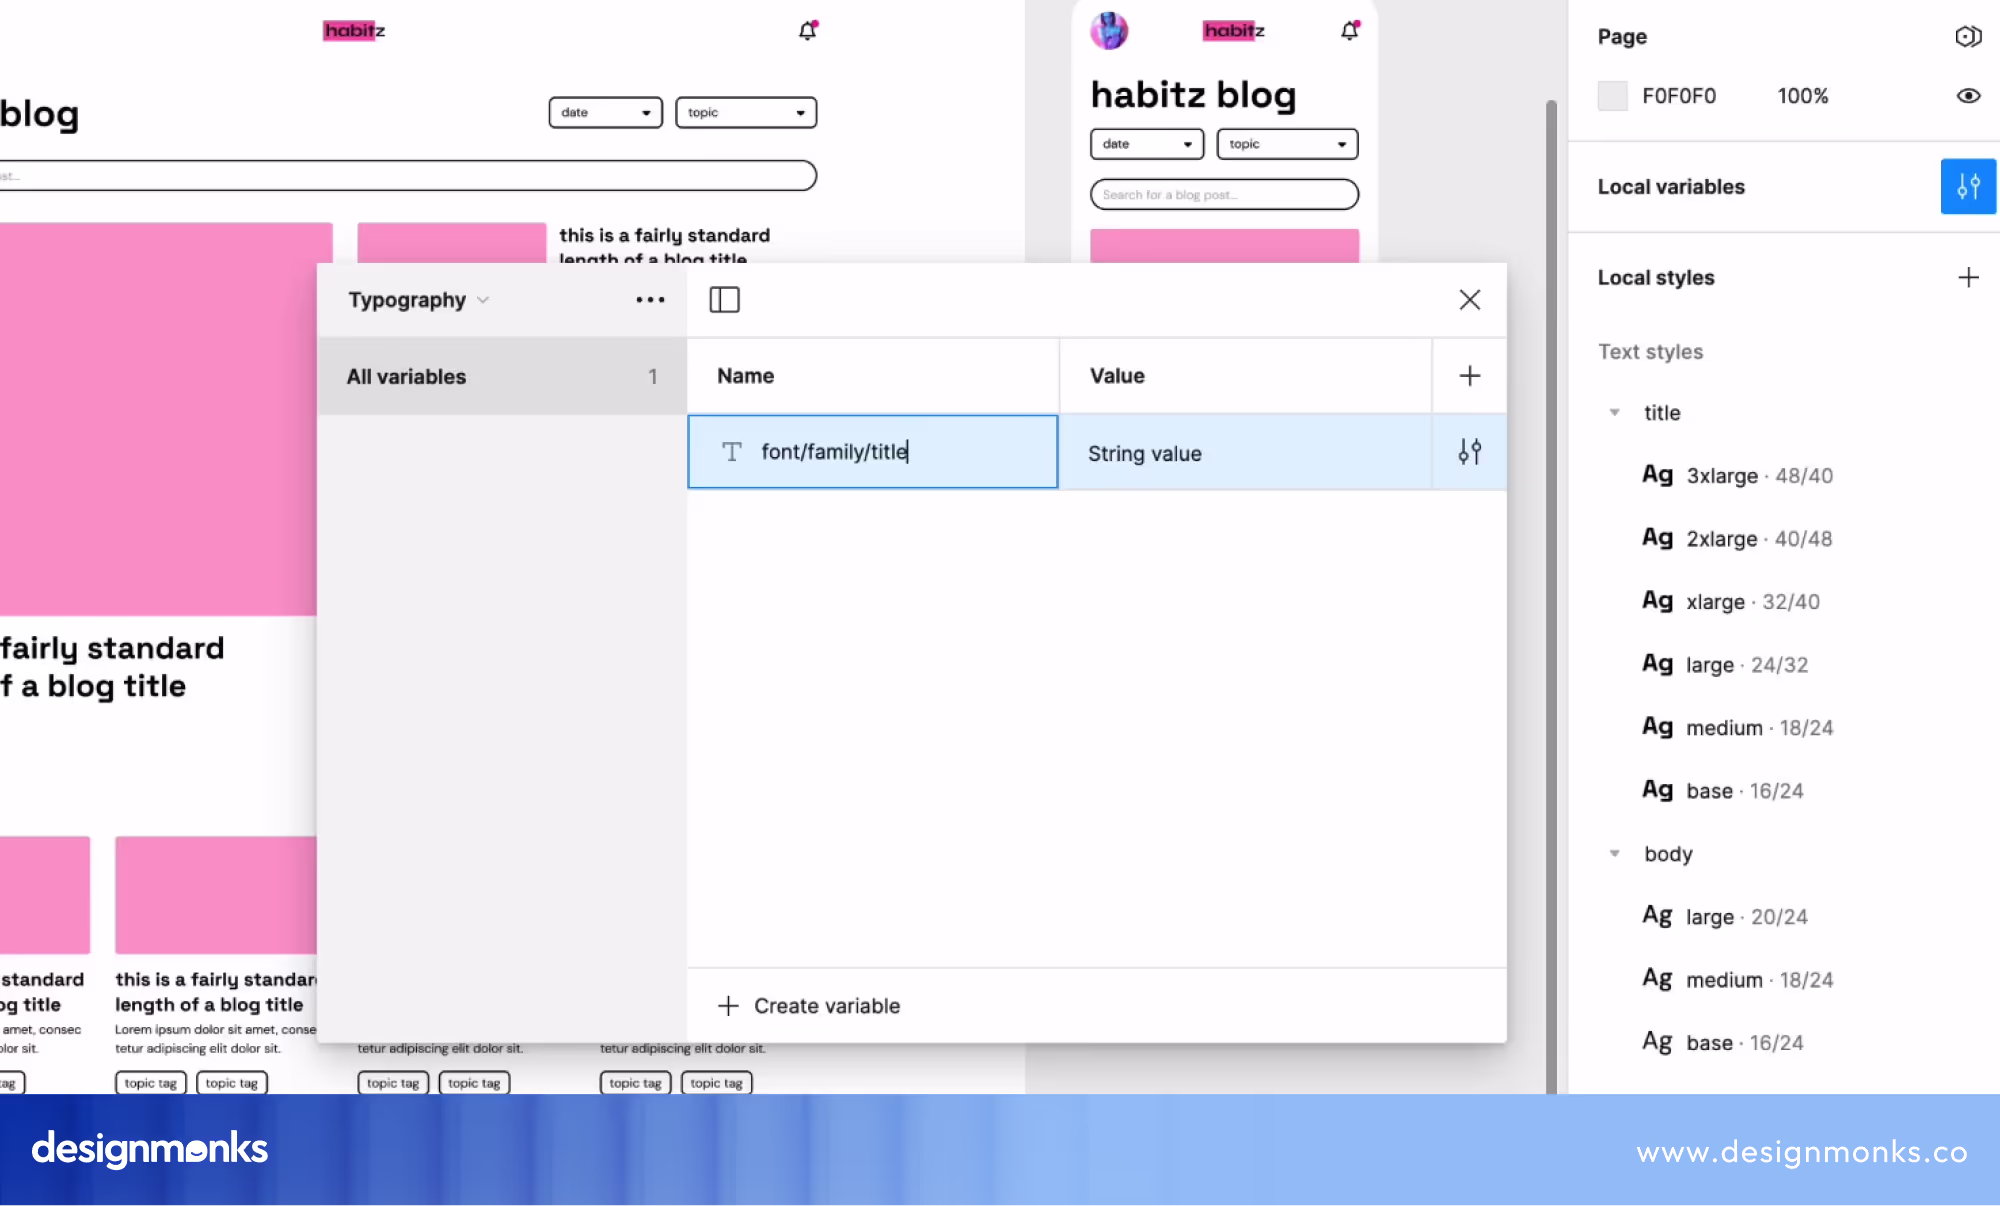
Task: Close the variables modal
Action: pyautogui.click(x=1469, y=300)
